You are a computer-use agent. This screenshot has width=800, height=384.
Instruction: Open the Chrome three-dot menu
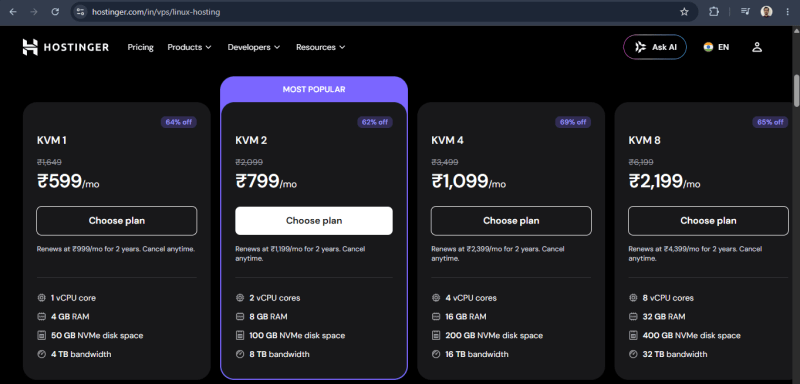pyautogui.click(x=788, y=12)
